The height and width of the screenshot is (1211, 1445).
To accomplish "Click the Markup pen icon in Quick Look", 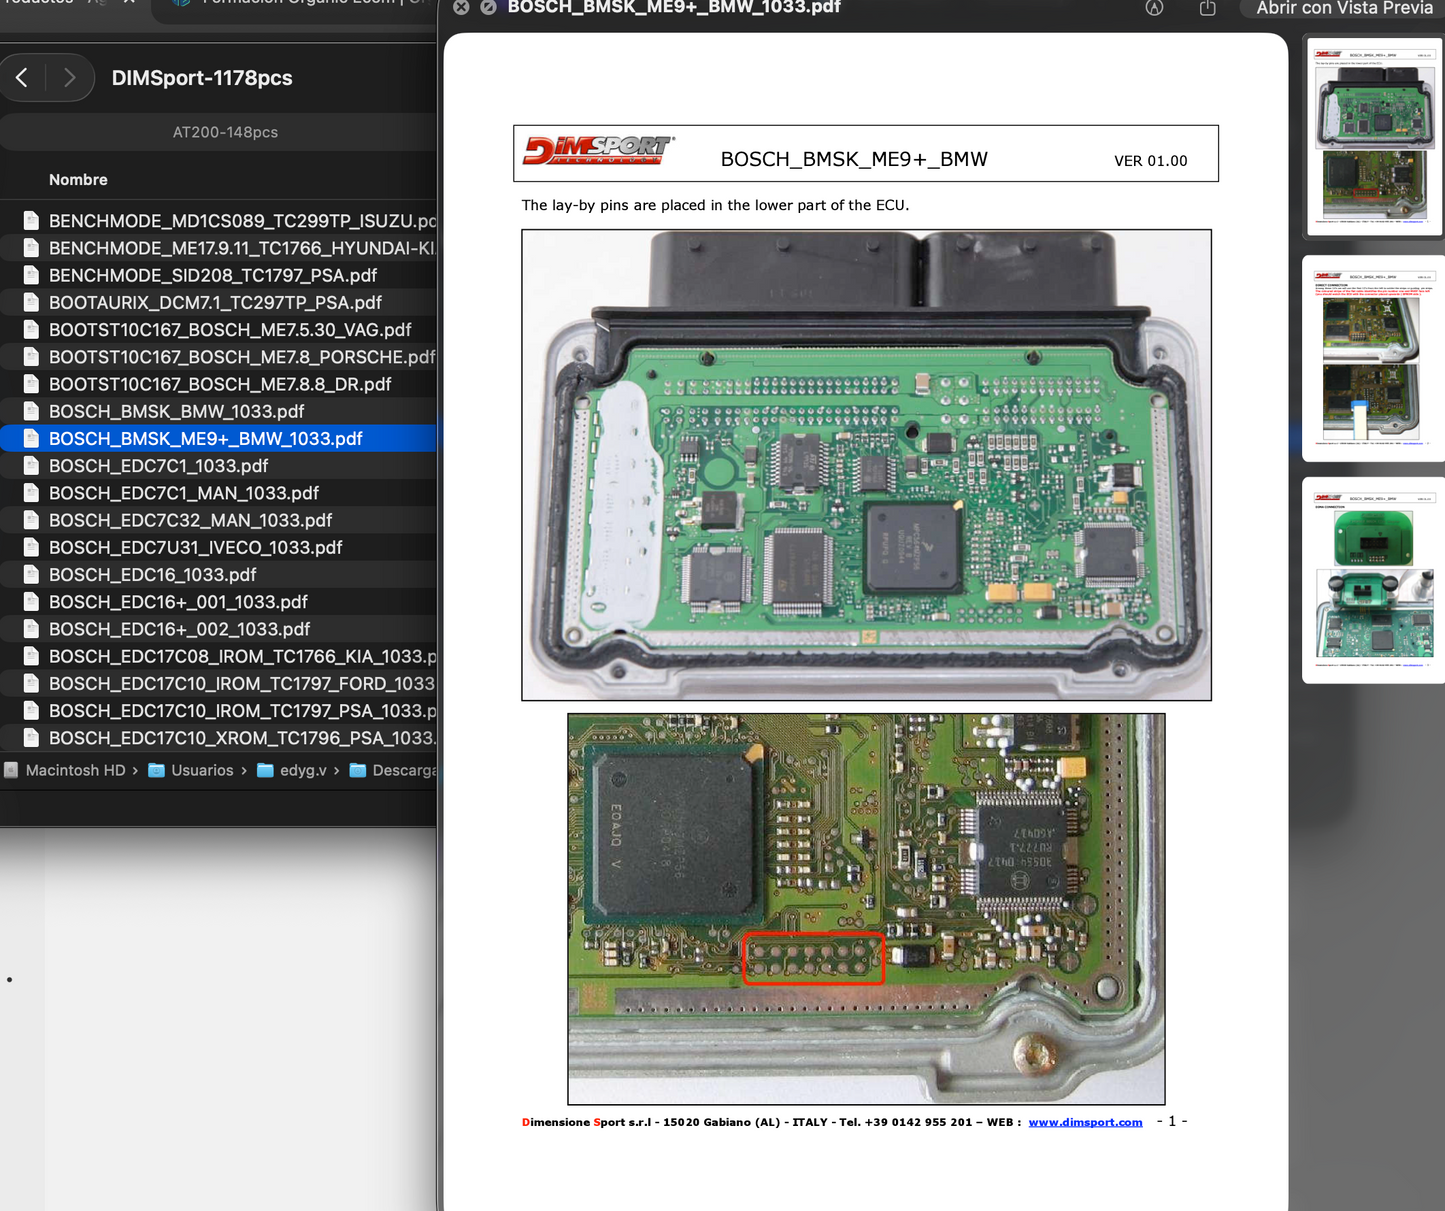I will click(1154, 8).
